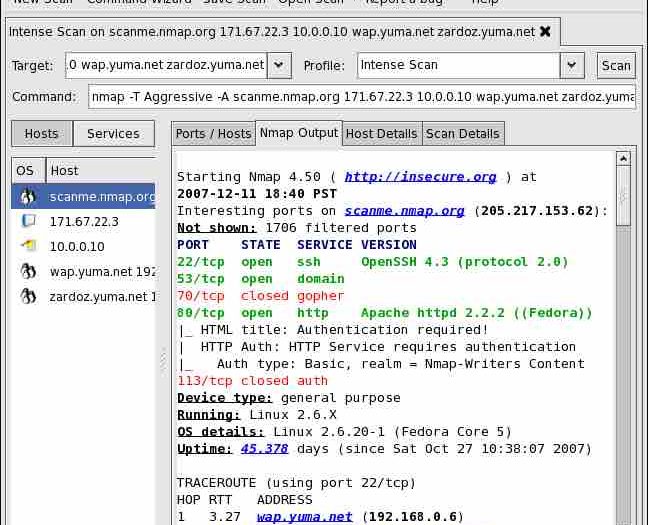This screenshot has width=648, height=525.
Task: Click the 2007-12-11 18:40 PST timestamp
Action: point(257,194)
